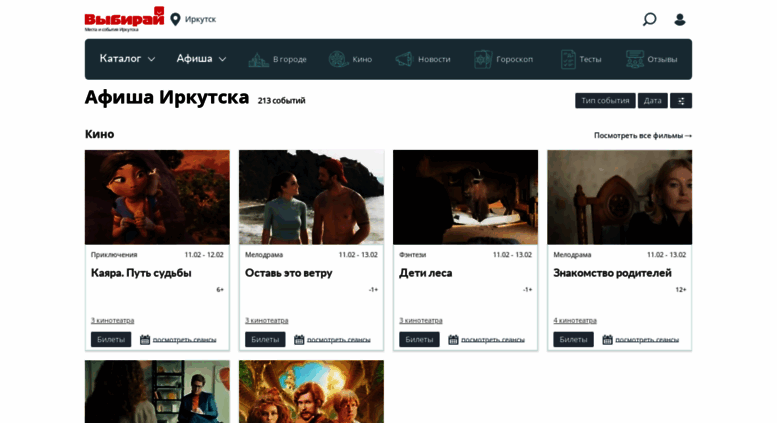
Task: Click посмотреть сеансы for Оставь это ветру
Action: click(338, 340)
